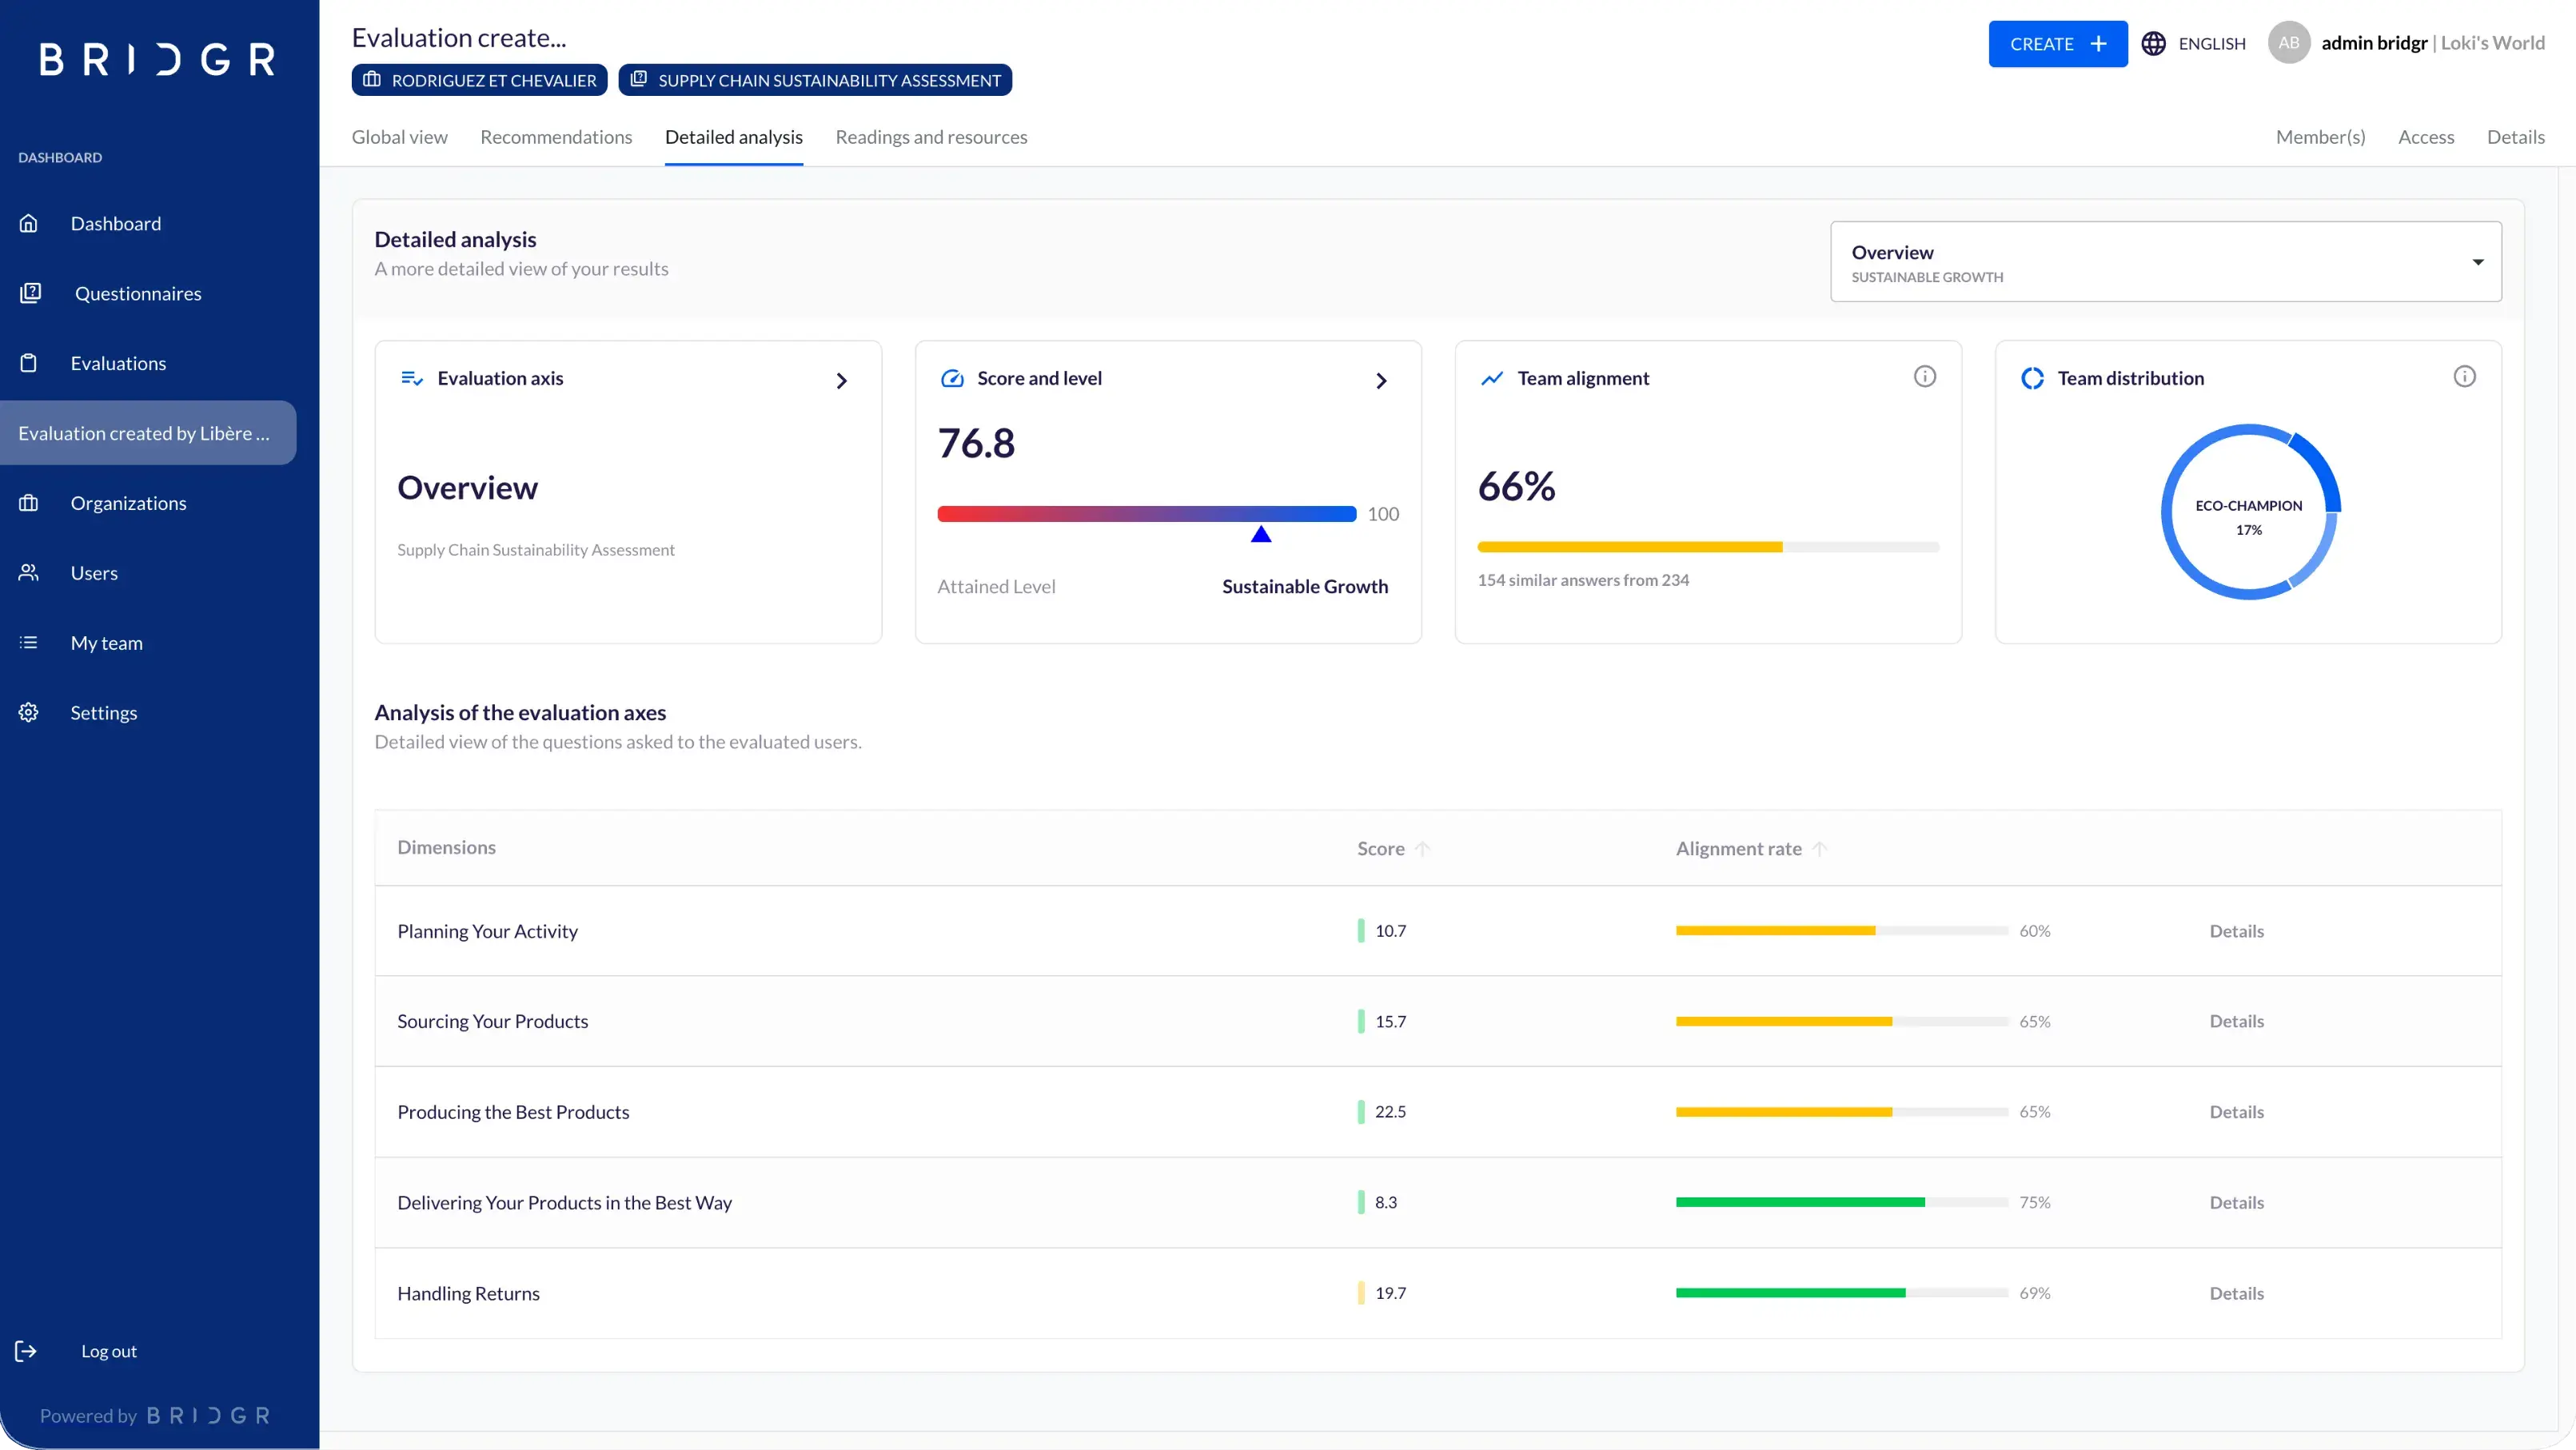Open Details for Producing the Best Products
The width and height of the screenshot is (2576, 1450).
tap(2236, 1112)
